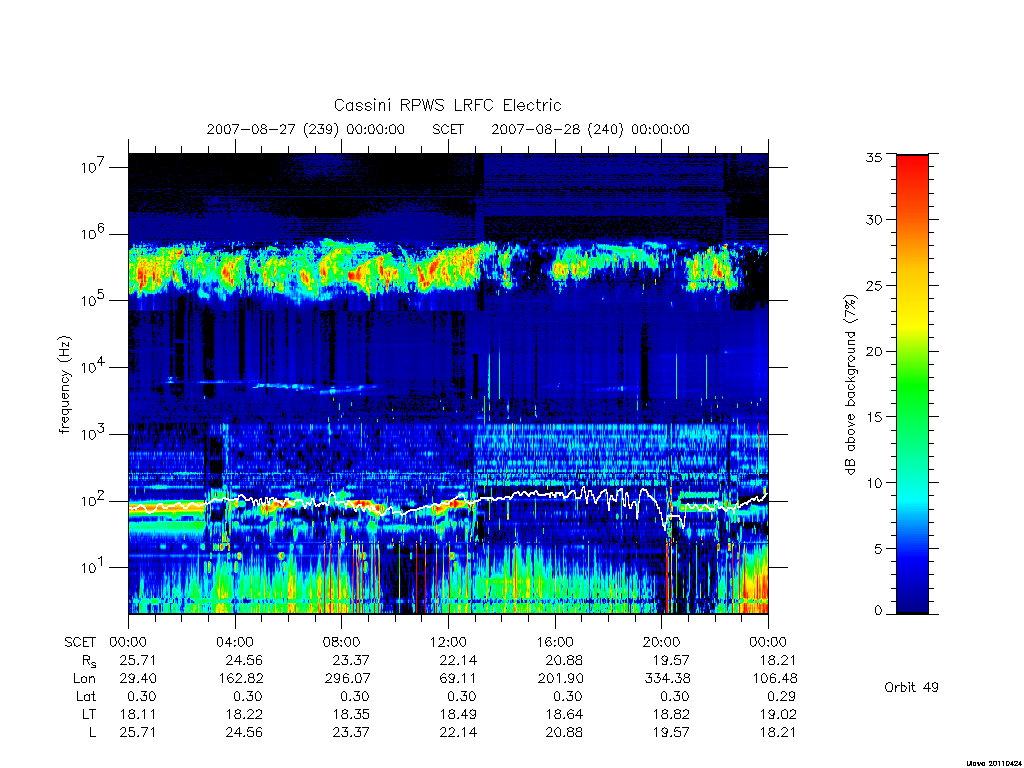
Task: Click the 16:00 time tick label
Action: pos(555,642)
